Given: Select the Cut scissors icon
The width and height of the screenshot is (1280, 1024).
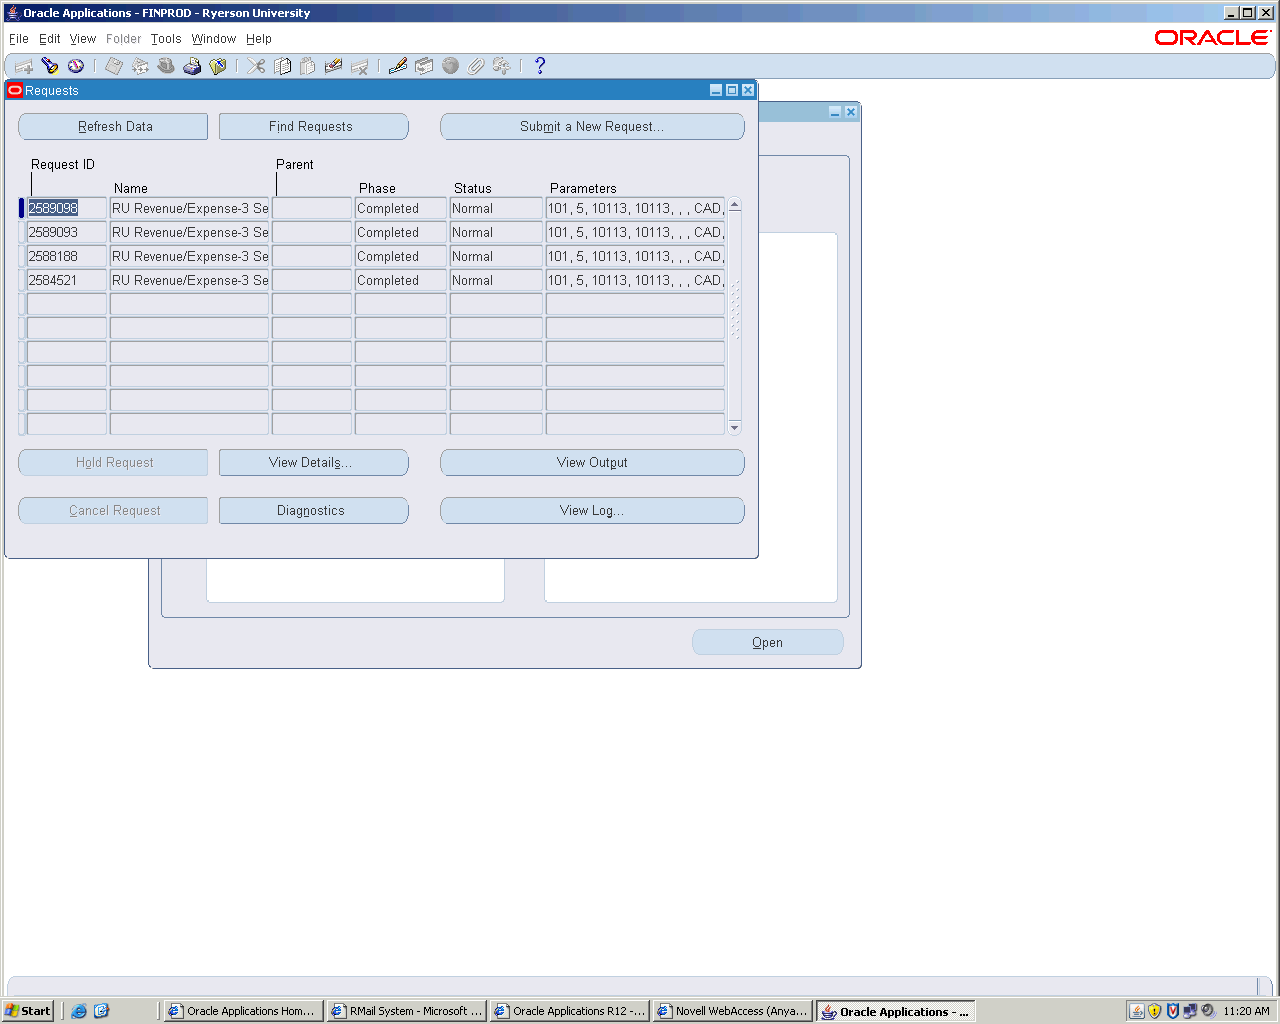Looking at the screenshot, I should click(x=257, y=66).
